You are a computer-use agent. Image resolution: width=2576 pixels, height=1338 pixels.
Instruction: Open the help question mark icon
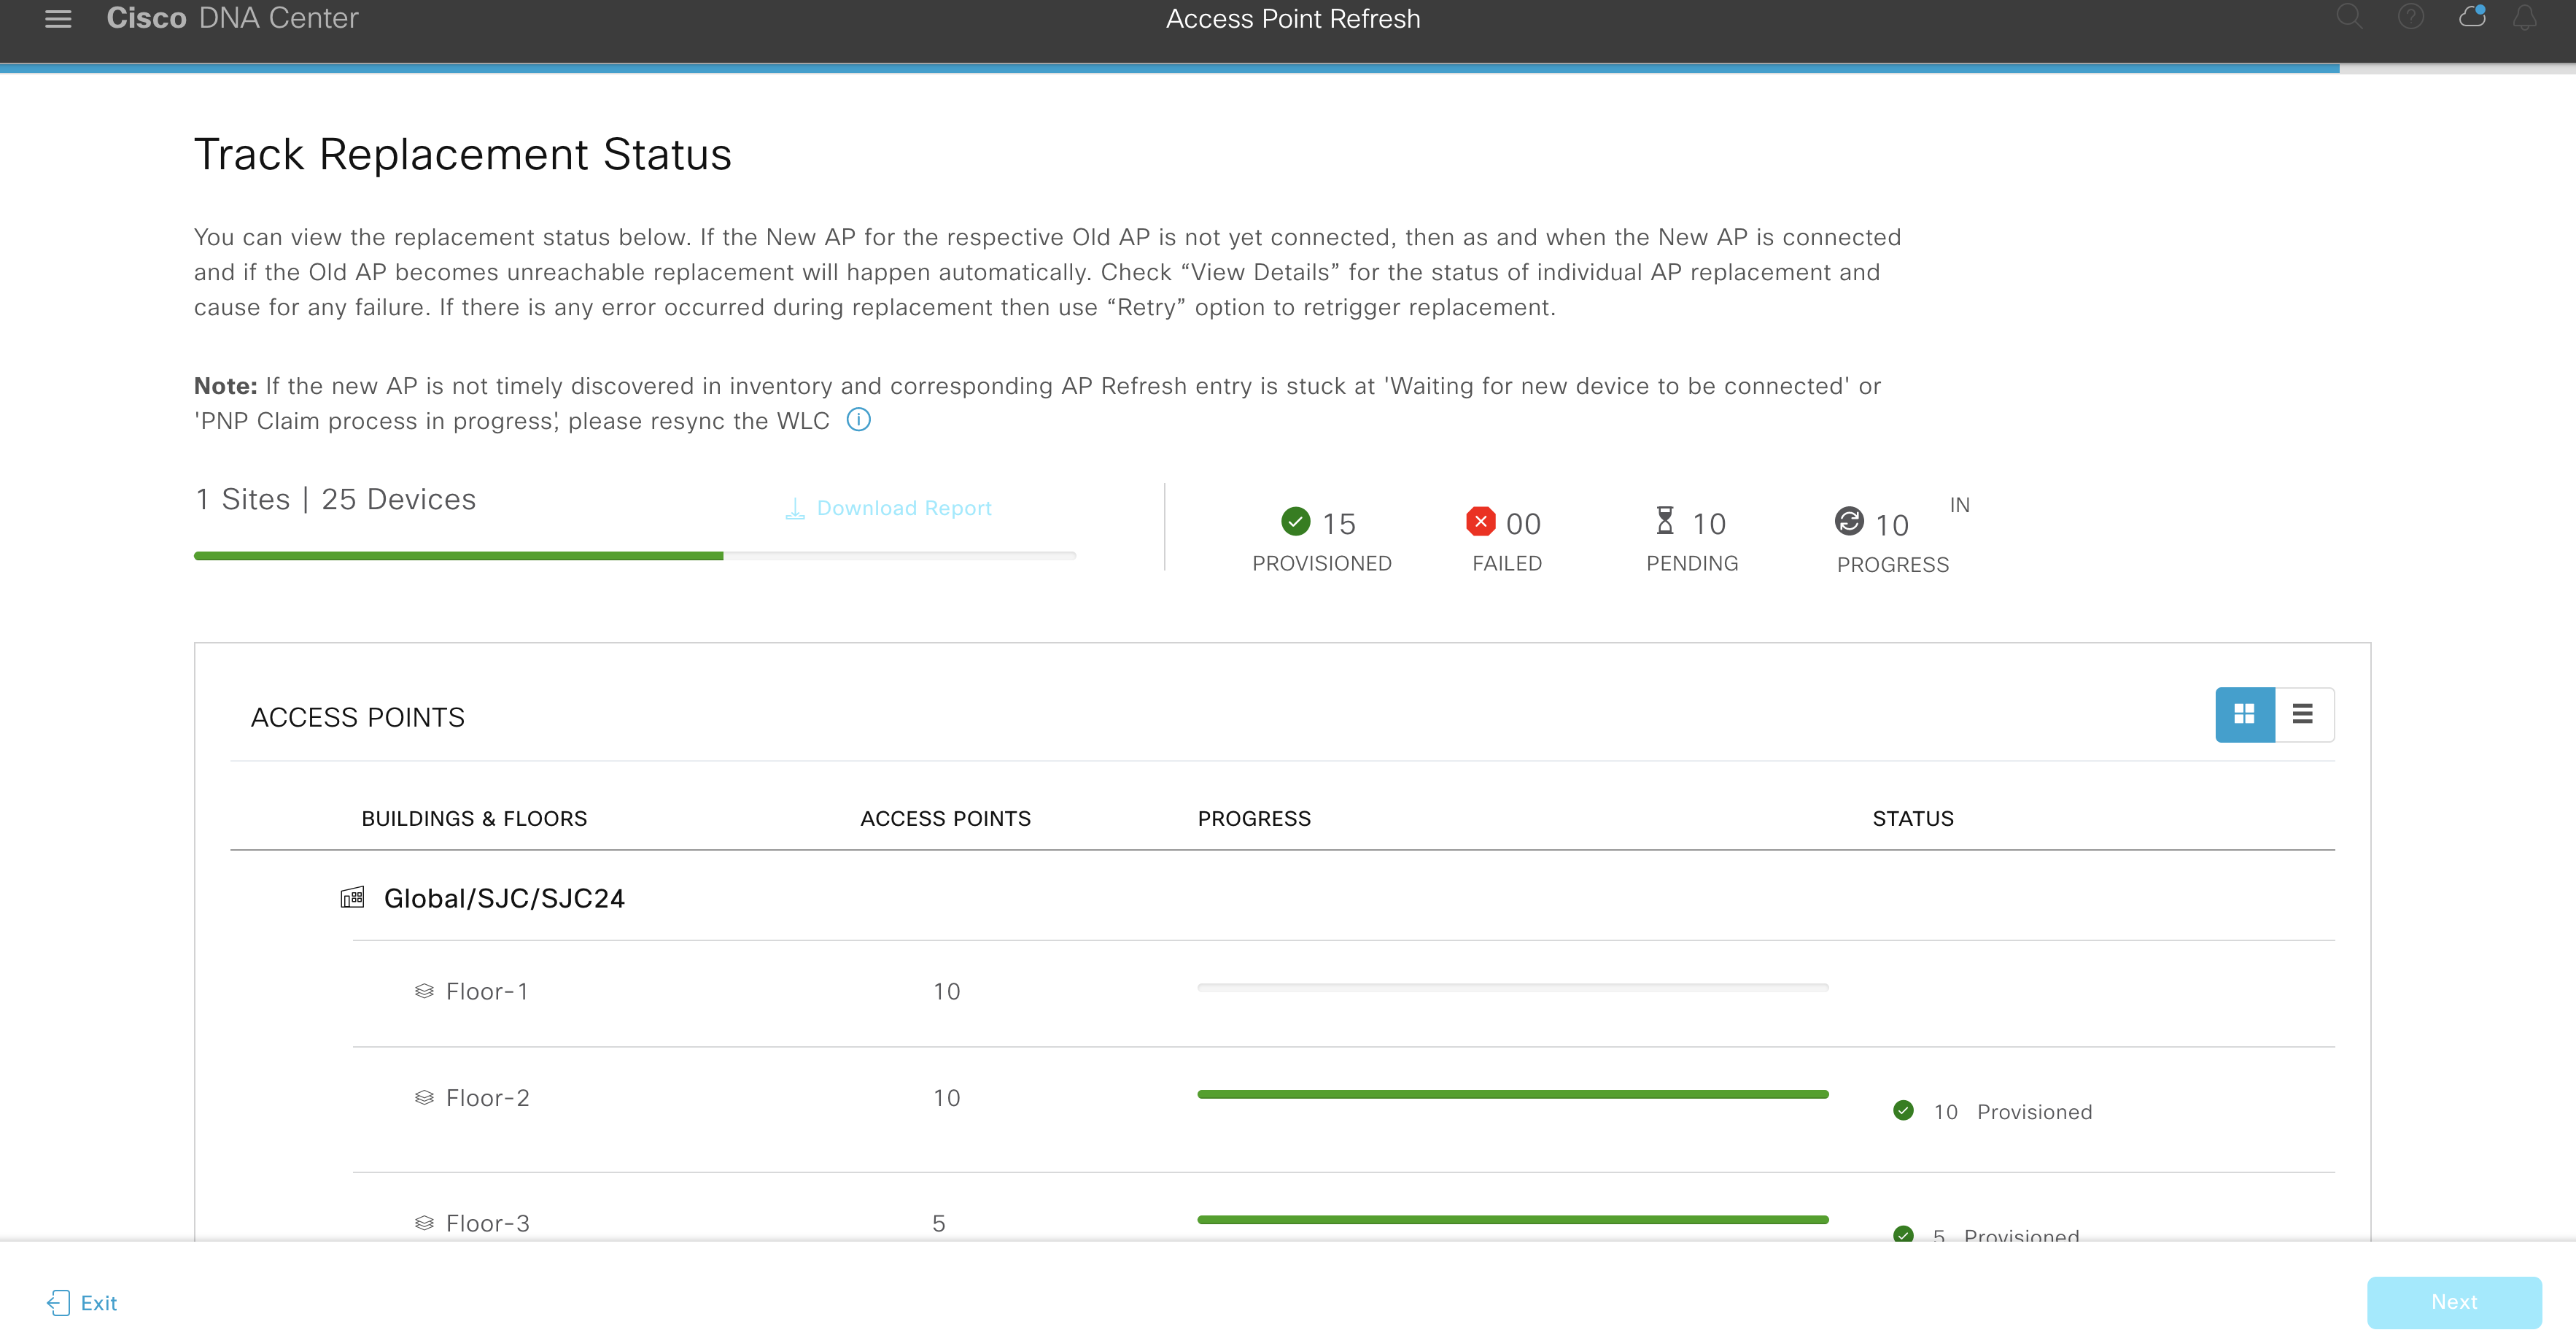2410,17
